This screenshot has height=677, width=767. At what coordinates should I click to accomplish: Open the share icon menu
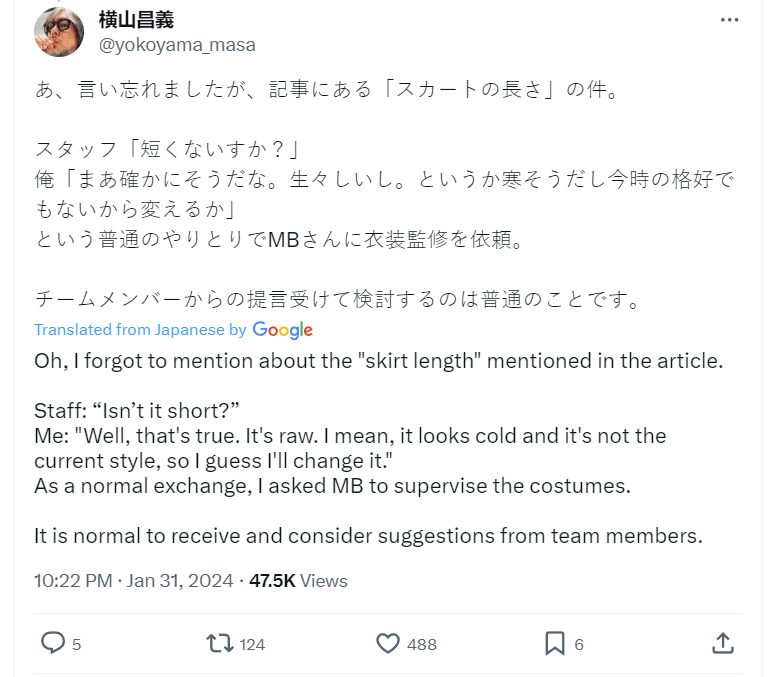pos(725,643)
